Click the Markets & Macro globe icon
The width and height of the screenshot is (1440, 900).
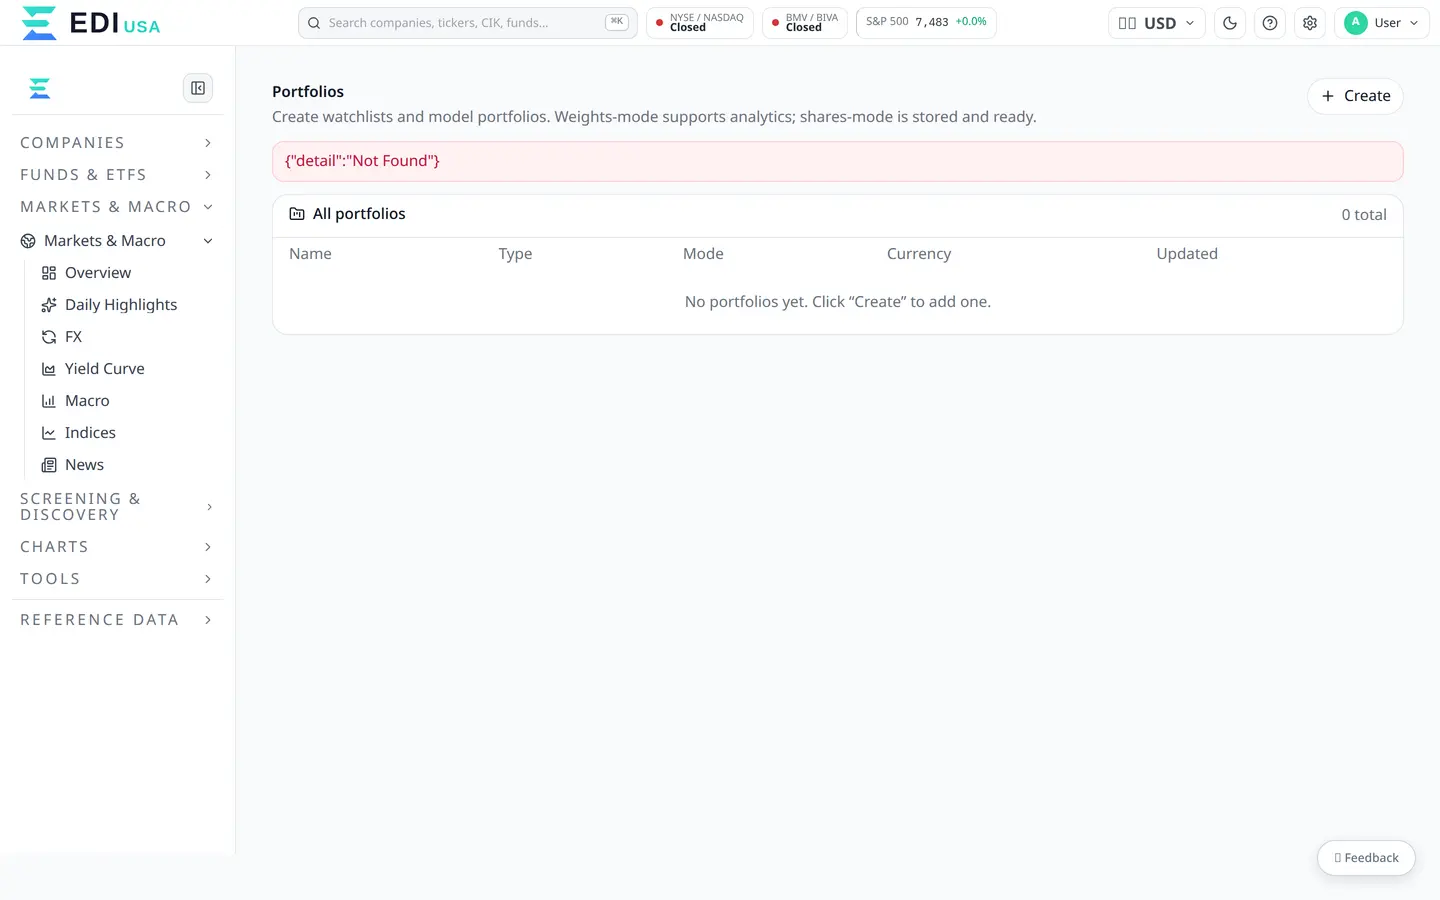point(28,241)
